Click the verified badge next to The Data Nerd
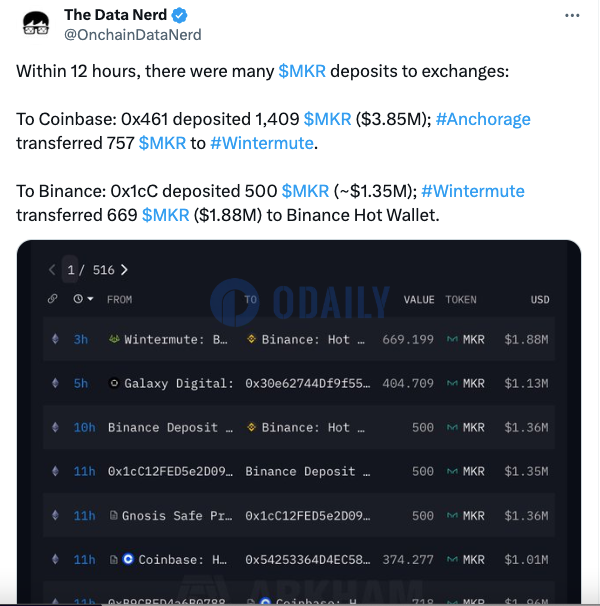Viewport: 600px width, 606px height. click(178, 15)
